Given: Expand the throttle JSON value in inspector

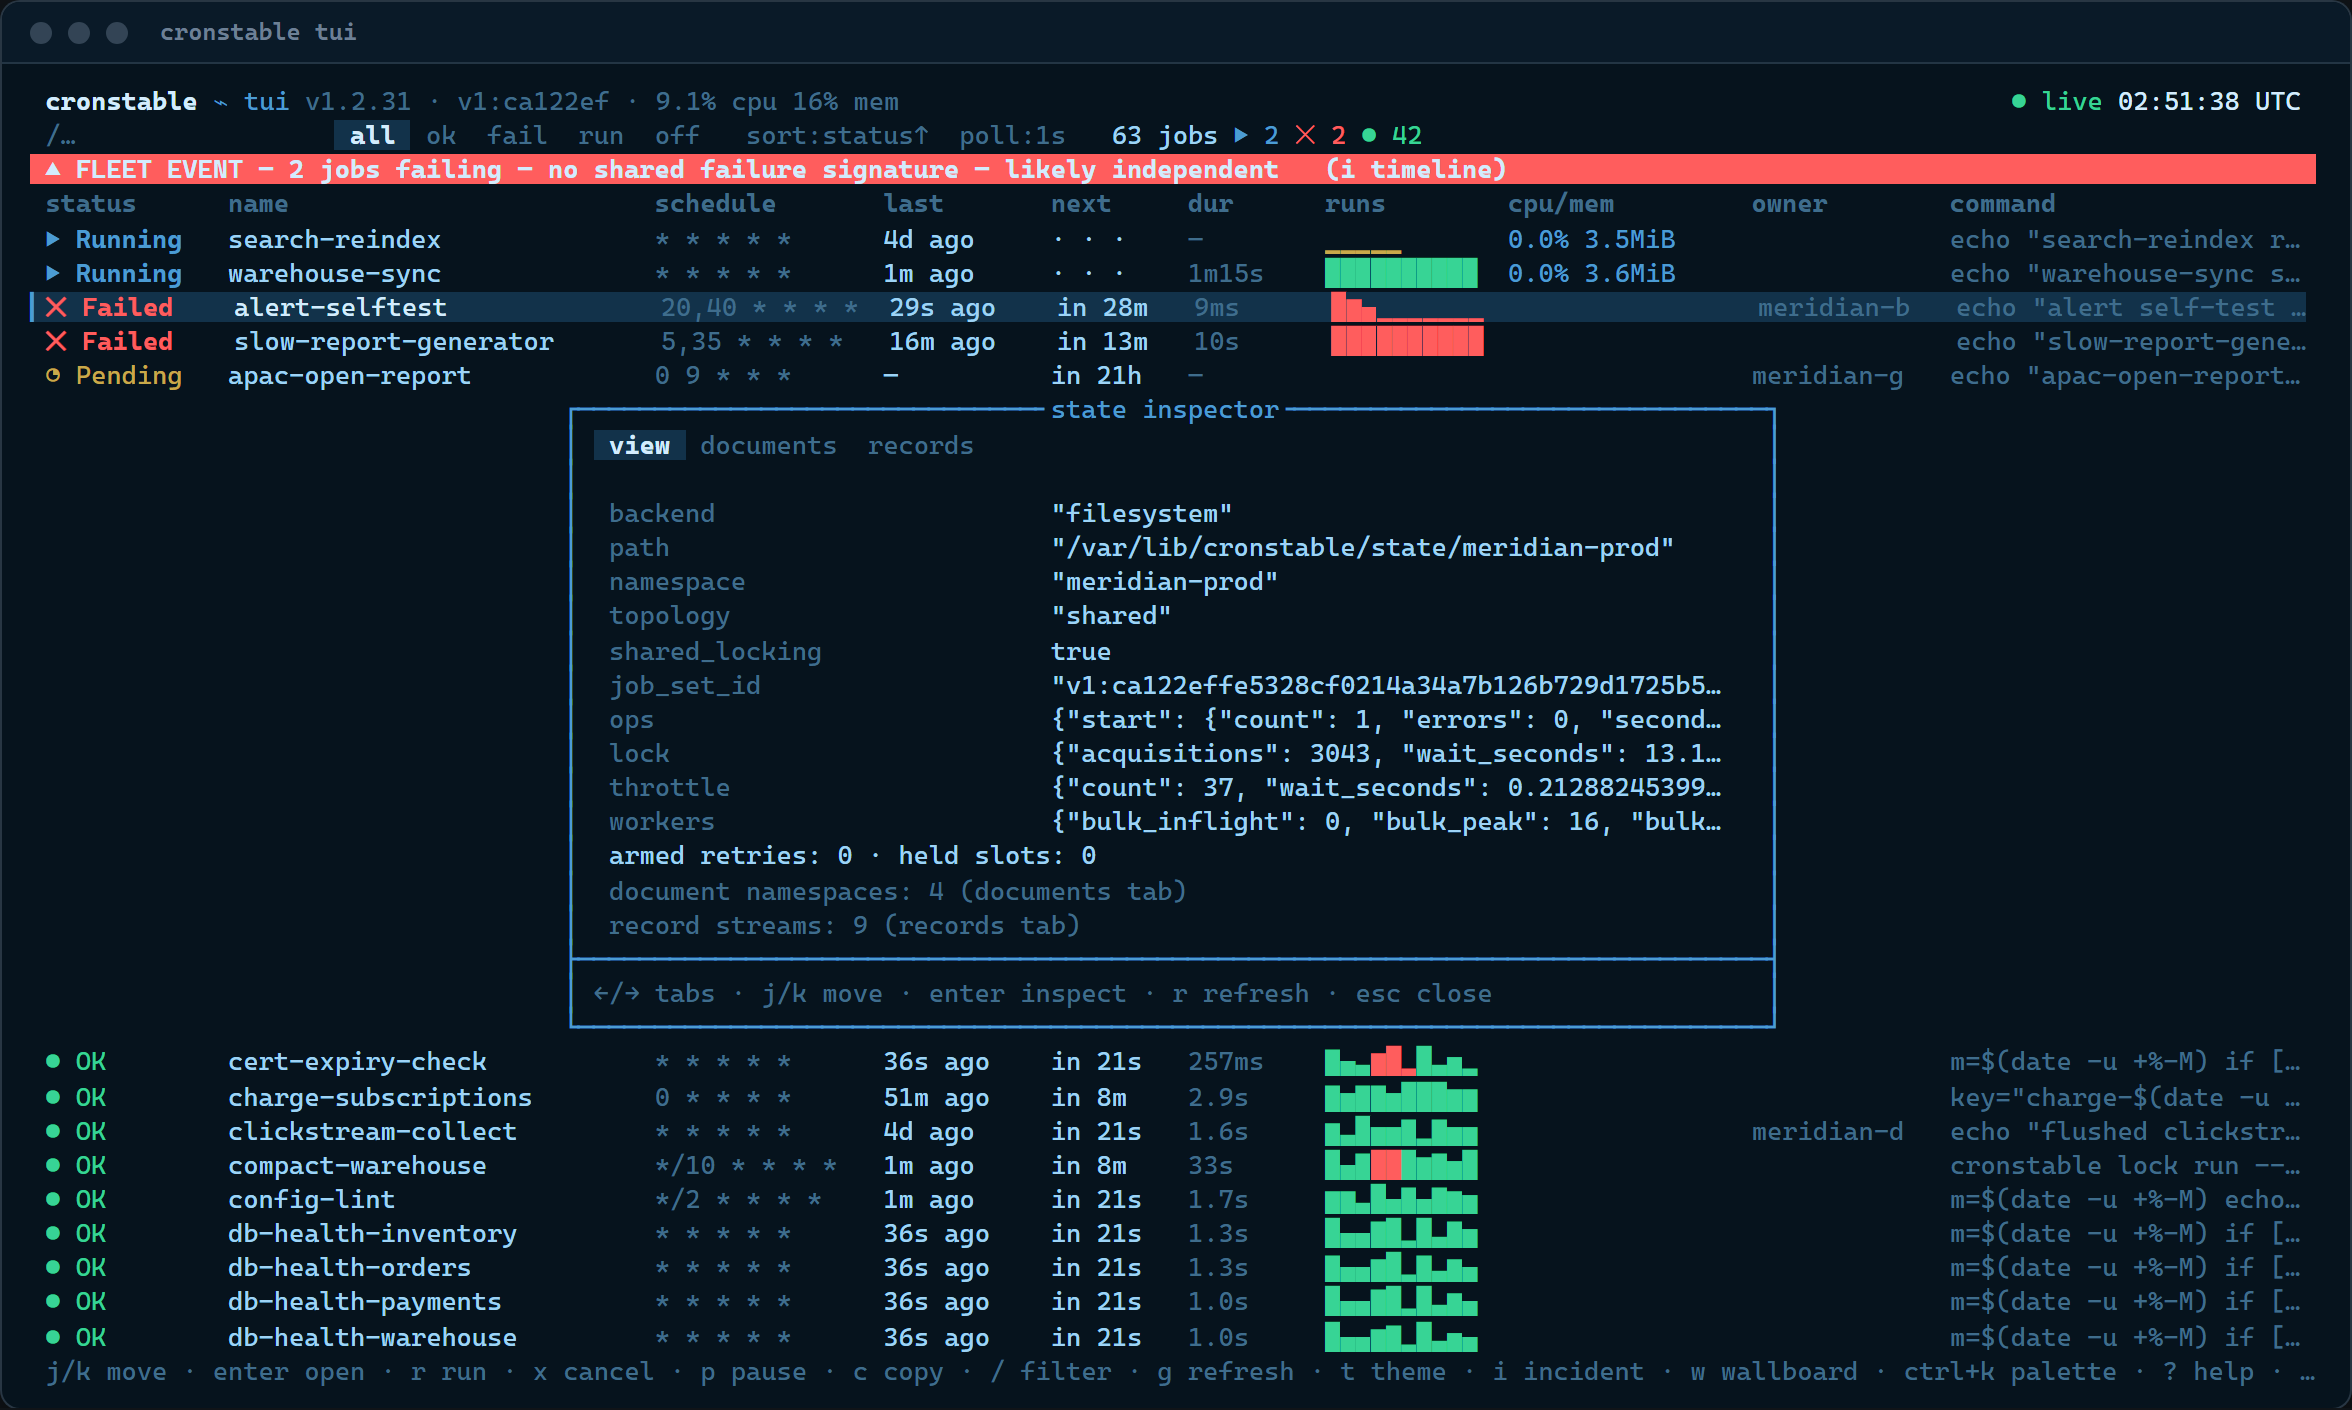Looking at the screenshot, I should tap(1386, 787).
